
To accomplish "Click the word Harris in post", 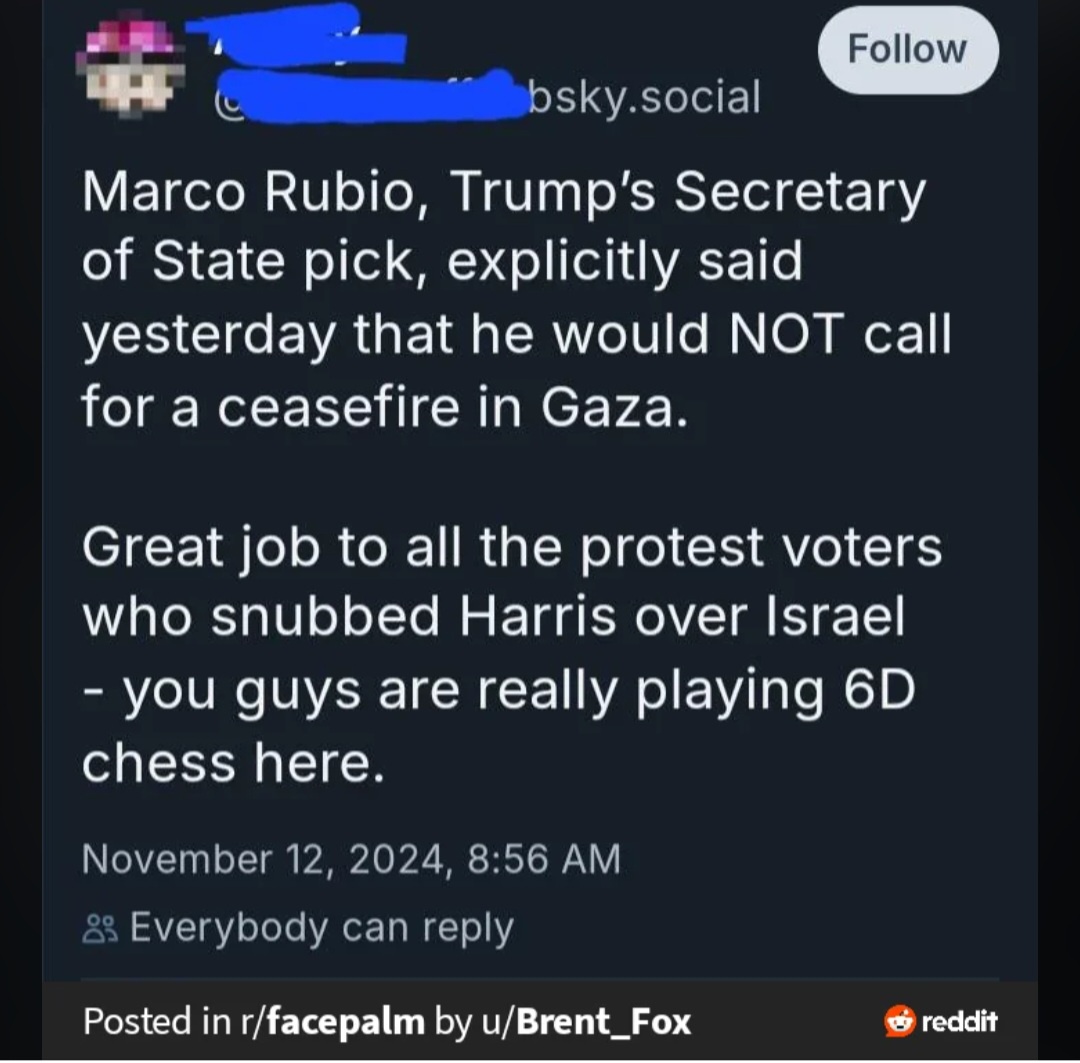I will (537, 616).
